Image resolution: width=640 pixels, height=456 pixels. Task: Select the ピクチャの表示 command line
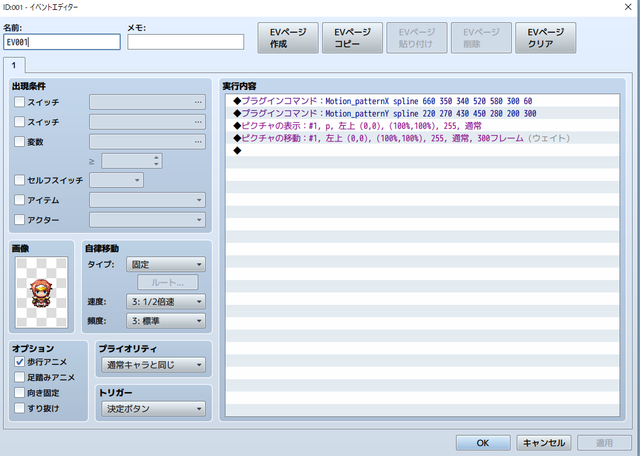[x=422, y=126]
